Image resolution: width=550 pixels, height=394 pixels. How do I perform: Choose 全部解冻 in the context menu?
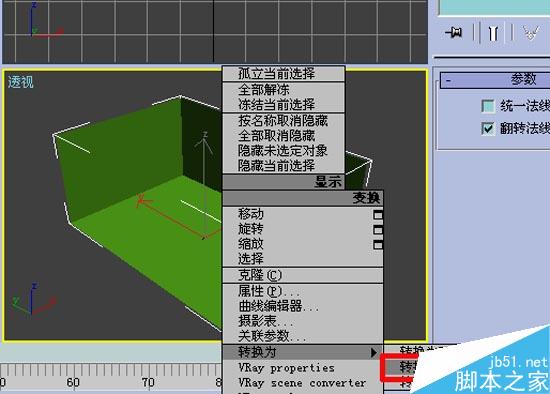(x=283, y=90)
